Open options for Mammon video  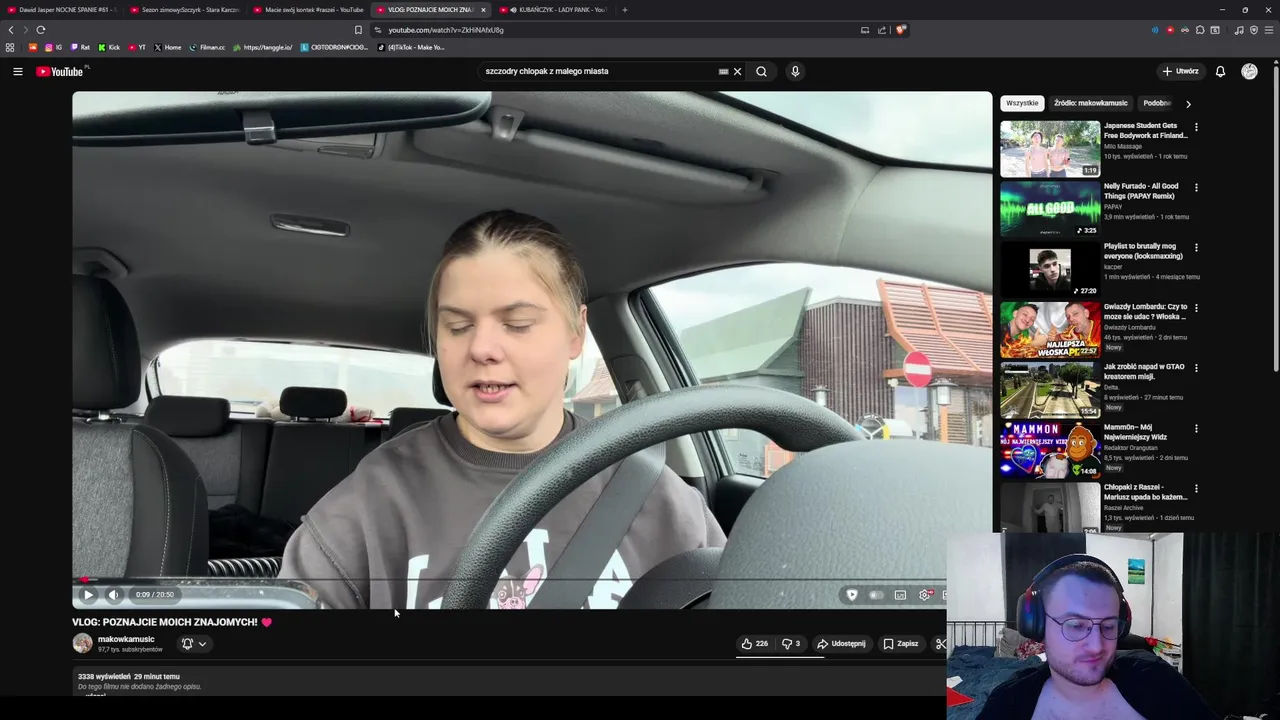(x=1196, y=428)
